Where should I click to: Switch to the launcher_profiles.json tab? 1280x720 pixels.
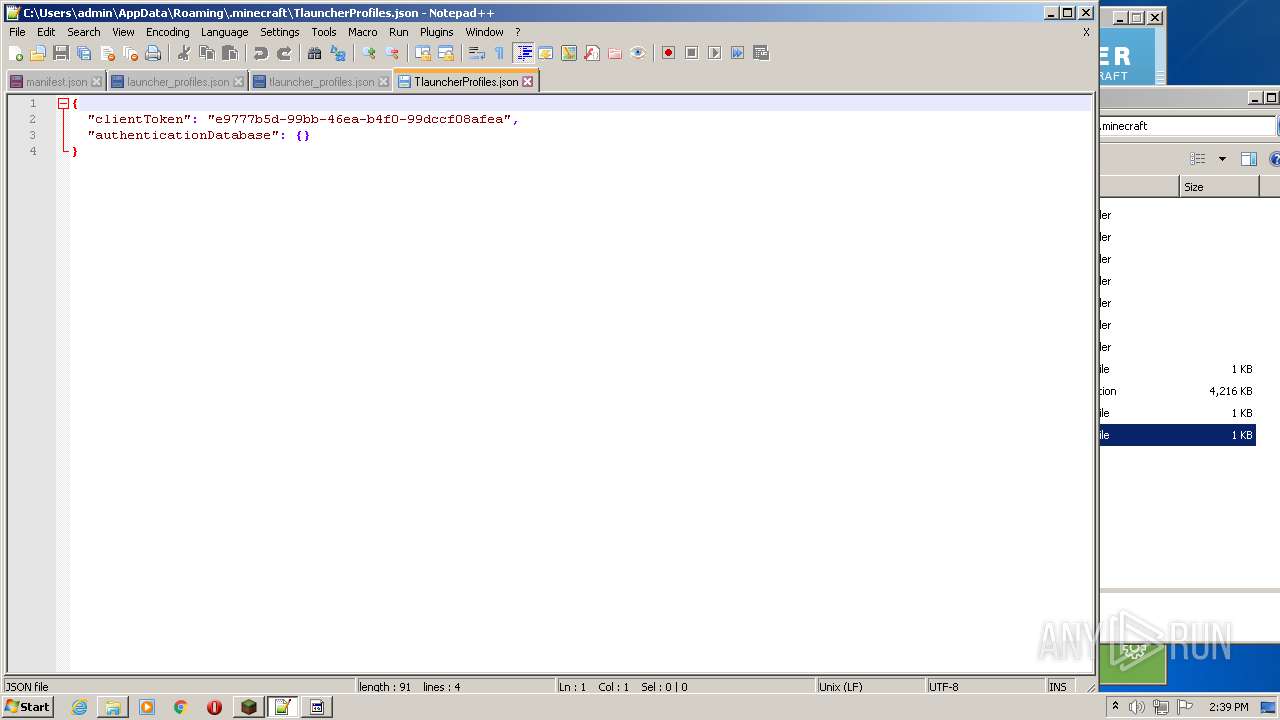pyautogui.click(x=178, y=82)
